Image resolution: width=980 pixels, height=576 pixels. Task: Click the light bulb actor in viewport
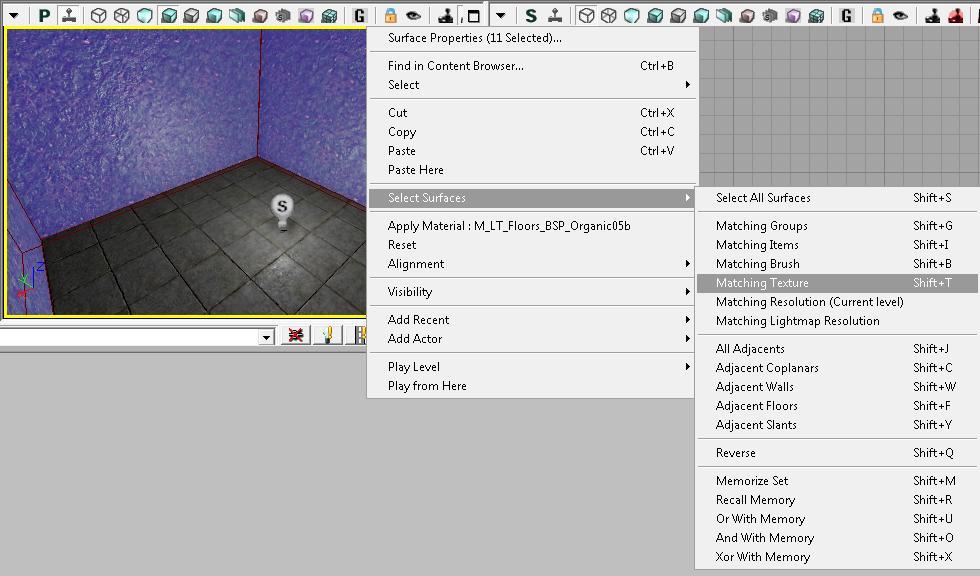coord(282,212)
